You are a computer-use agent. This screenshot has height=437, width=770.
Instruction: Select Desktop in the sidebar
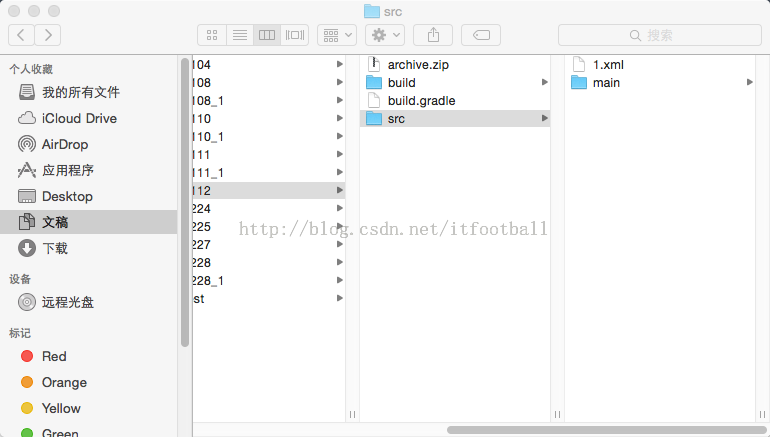66,196
